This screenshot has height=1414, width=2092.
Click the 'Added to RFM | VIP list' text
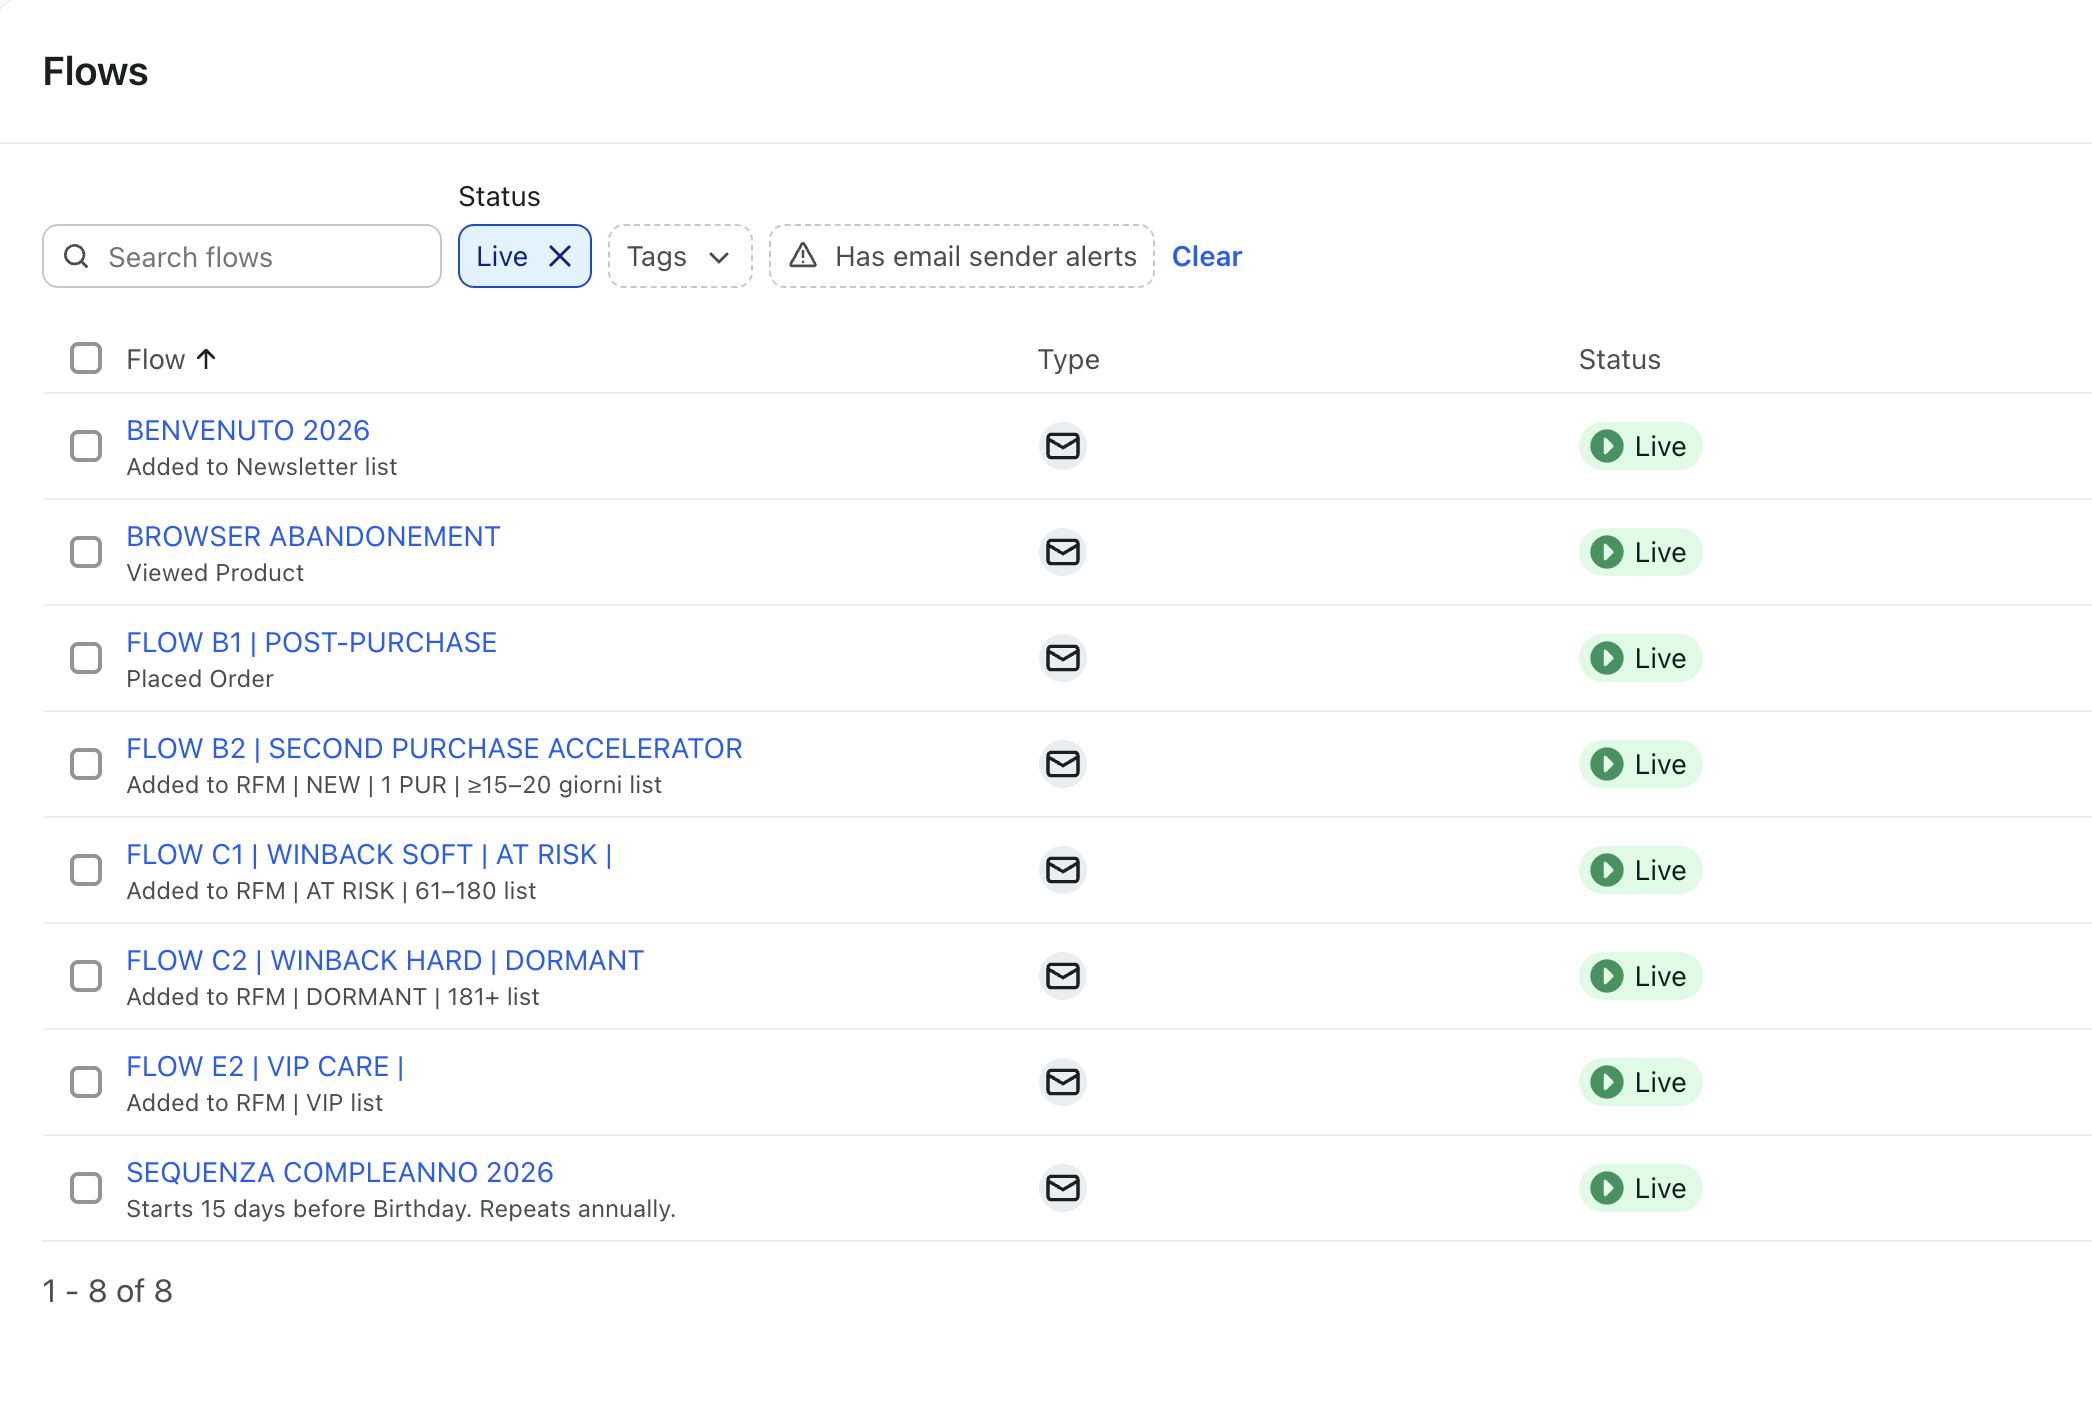coord(255,1103)
